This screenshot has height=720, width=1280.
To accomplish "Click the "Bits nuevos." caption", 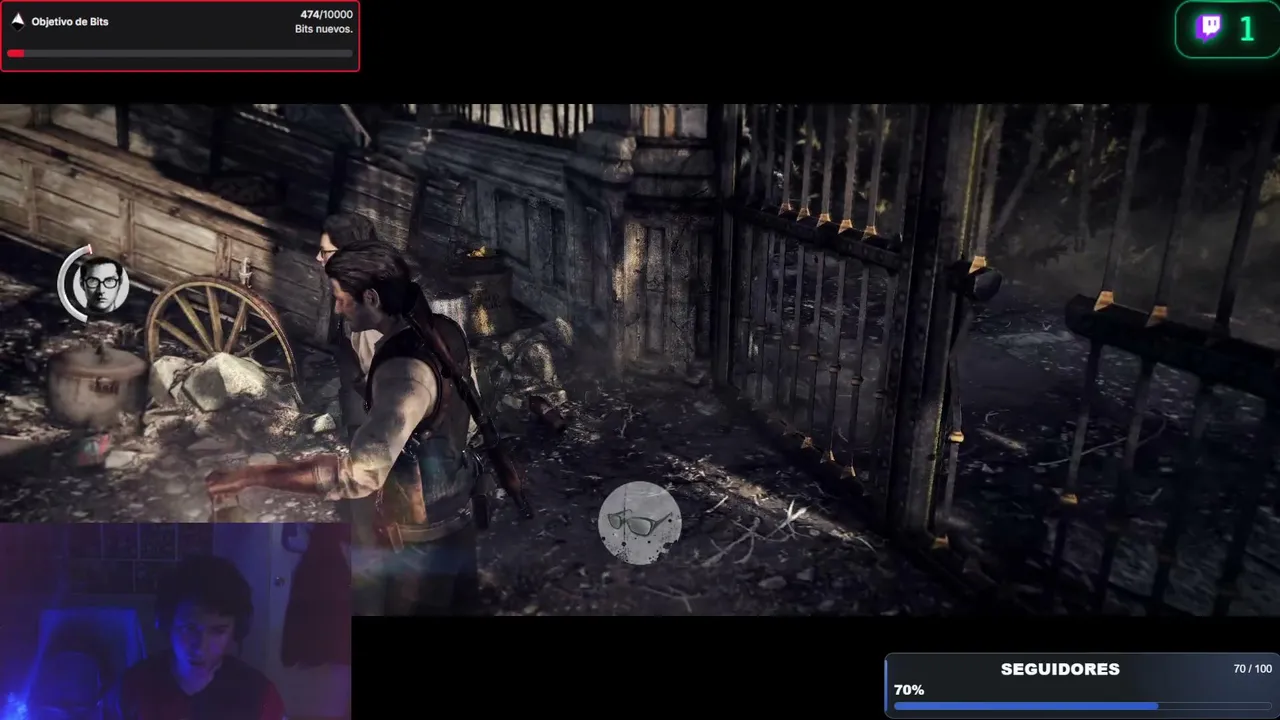I will [324, 30].
